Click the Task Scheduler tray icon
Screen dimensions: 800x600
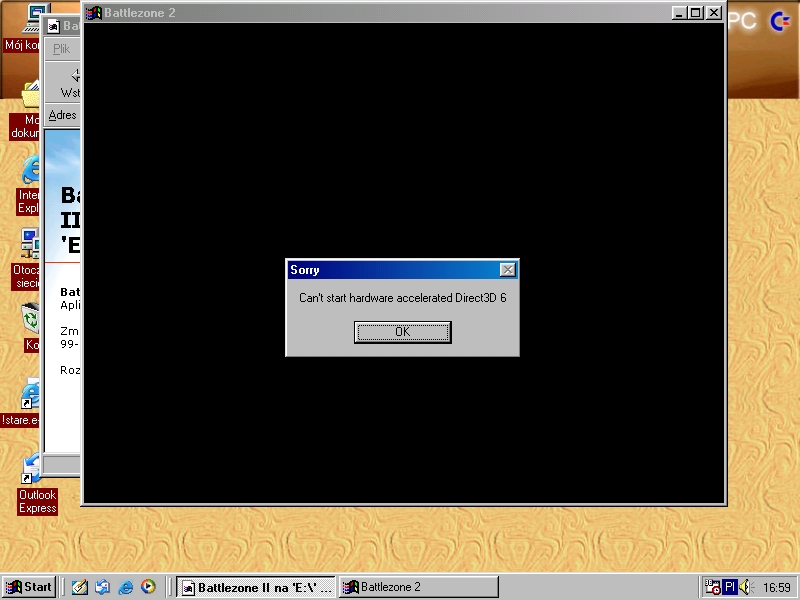pos(712,587)
